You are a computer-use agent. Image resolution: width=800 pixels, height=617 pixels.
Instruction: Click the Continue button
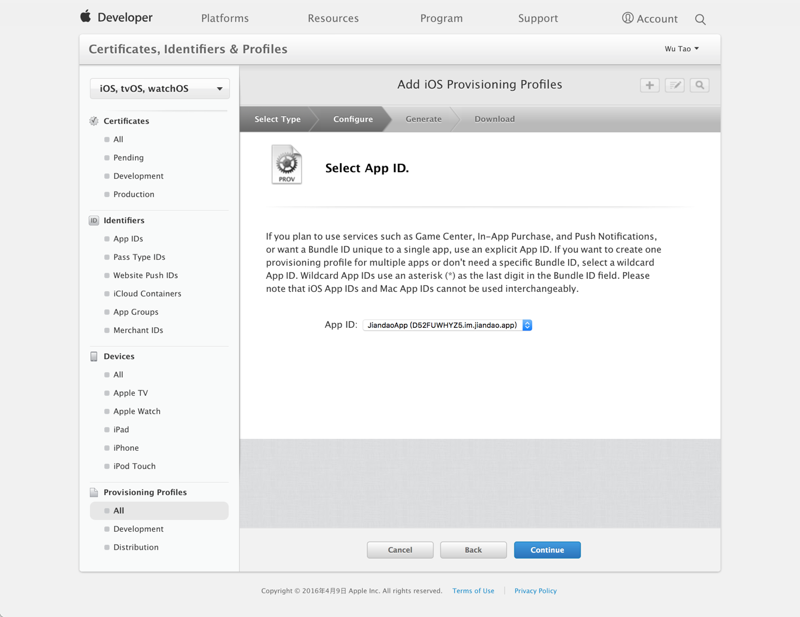[547, 550]
